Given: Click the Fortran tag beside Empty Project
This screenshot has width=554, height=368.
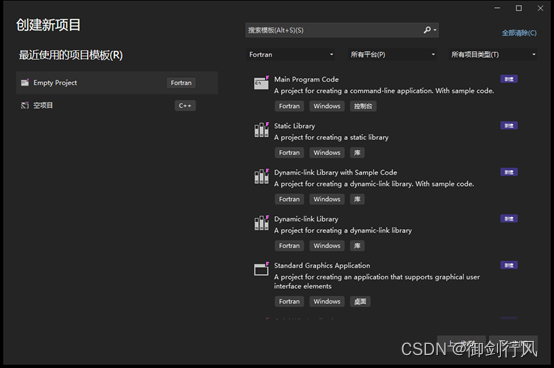Looking at the screenshot, I should (181, 83).
